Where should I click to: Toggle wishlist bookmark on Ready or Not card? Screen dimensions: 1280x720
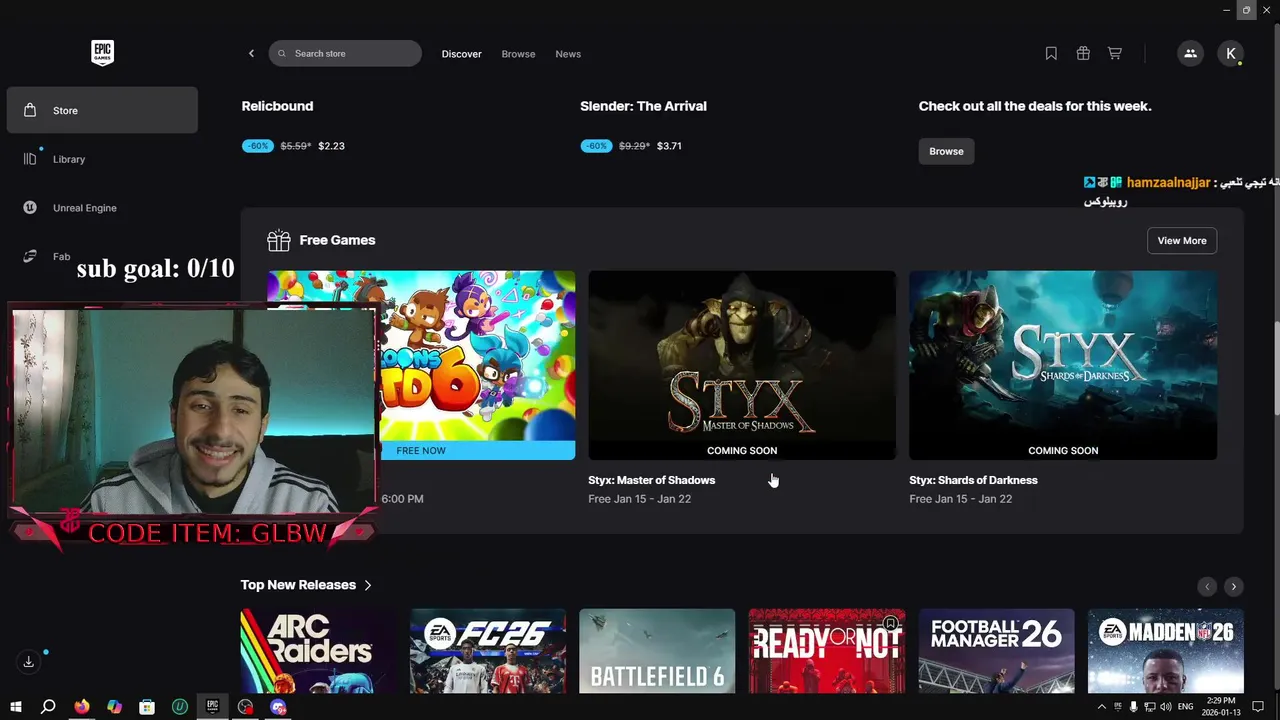pyautogui.click(x=890, y=624)
